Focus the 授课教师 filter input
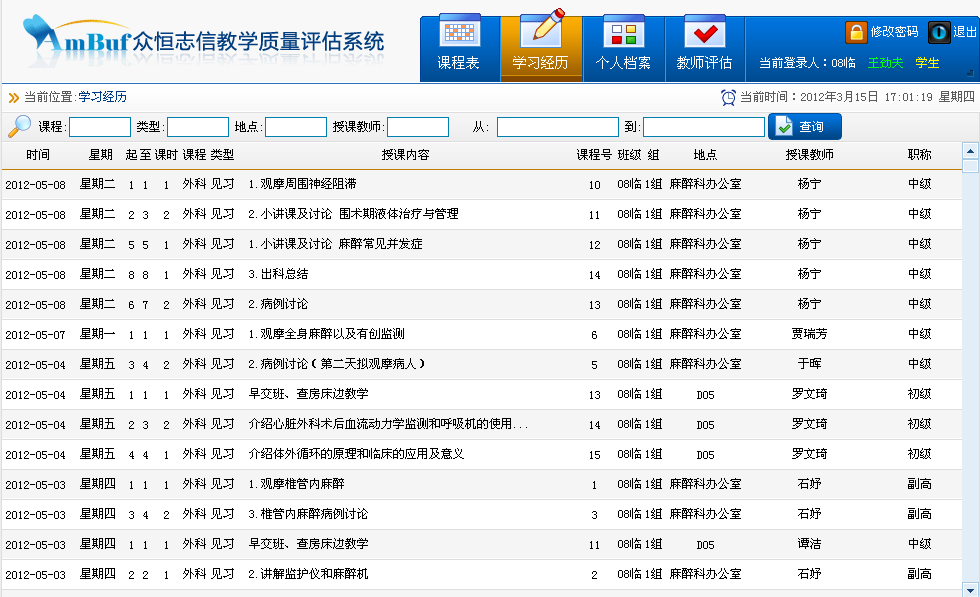 pyautogui.click(x=418, y=127)
